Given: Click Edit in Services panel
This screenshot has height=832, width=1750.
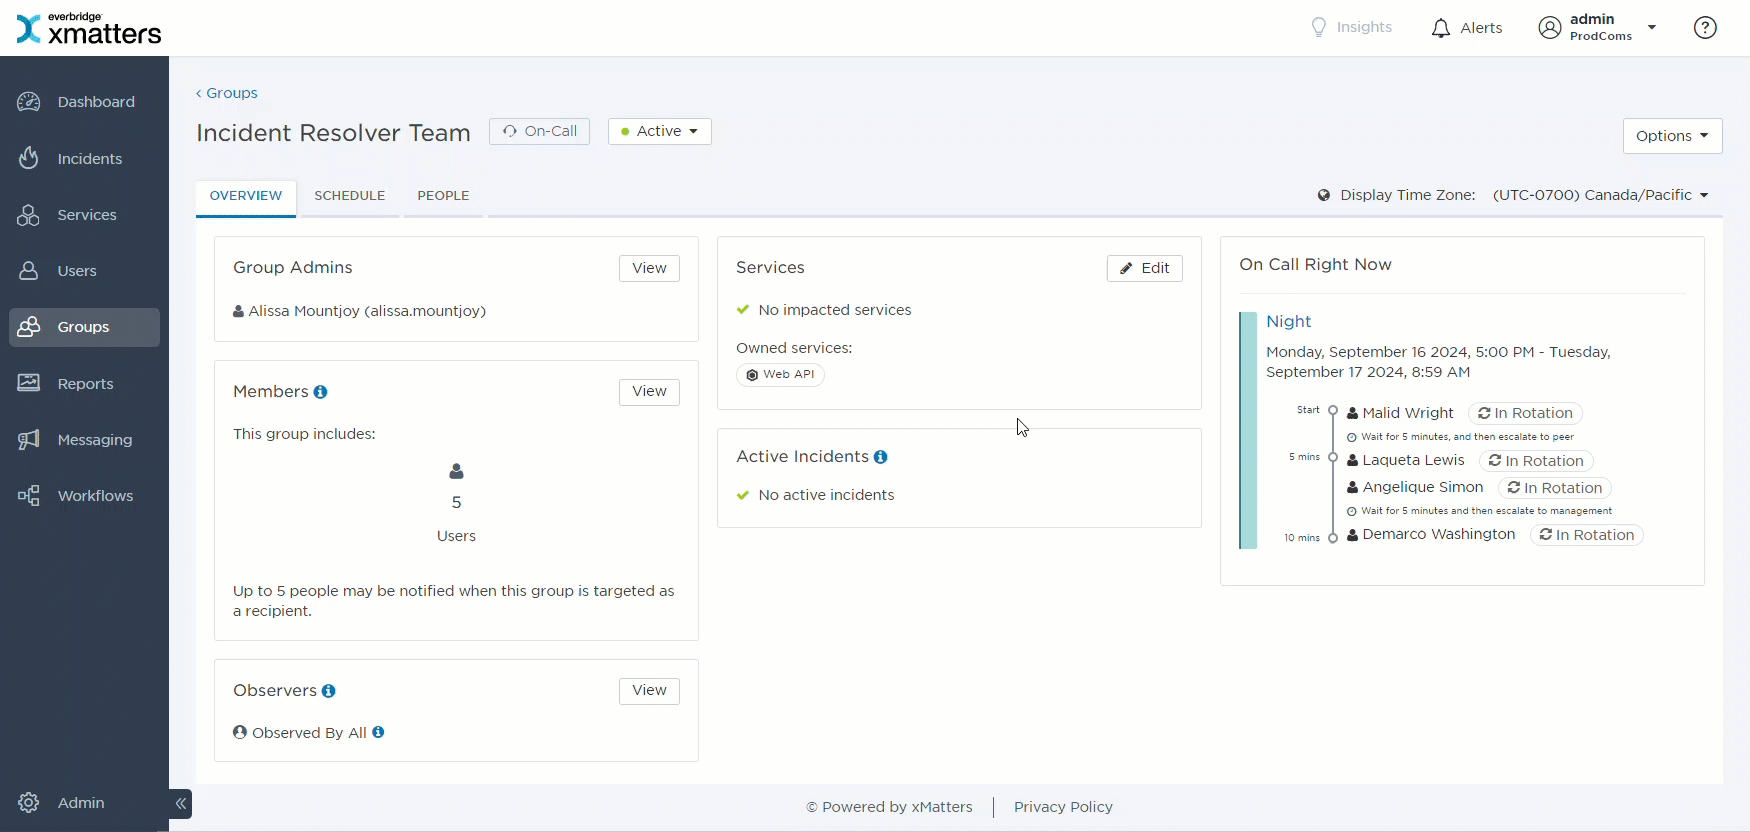Looking at the screenshot, I should click(1145, 268).
